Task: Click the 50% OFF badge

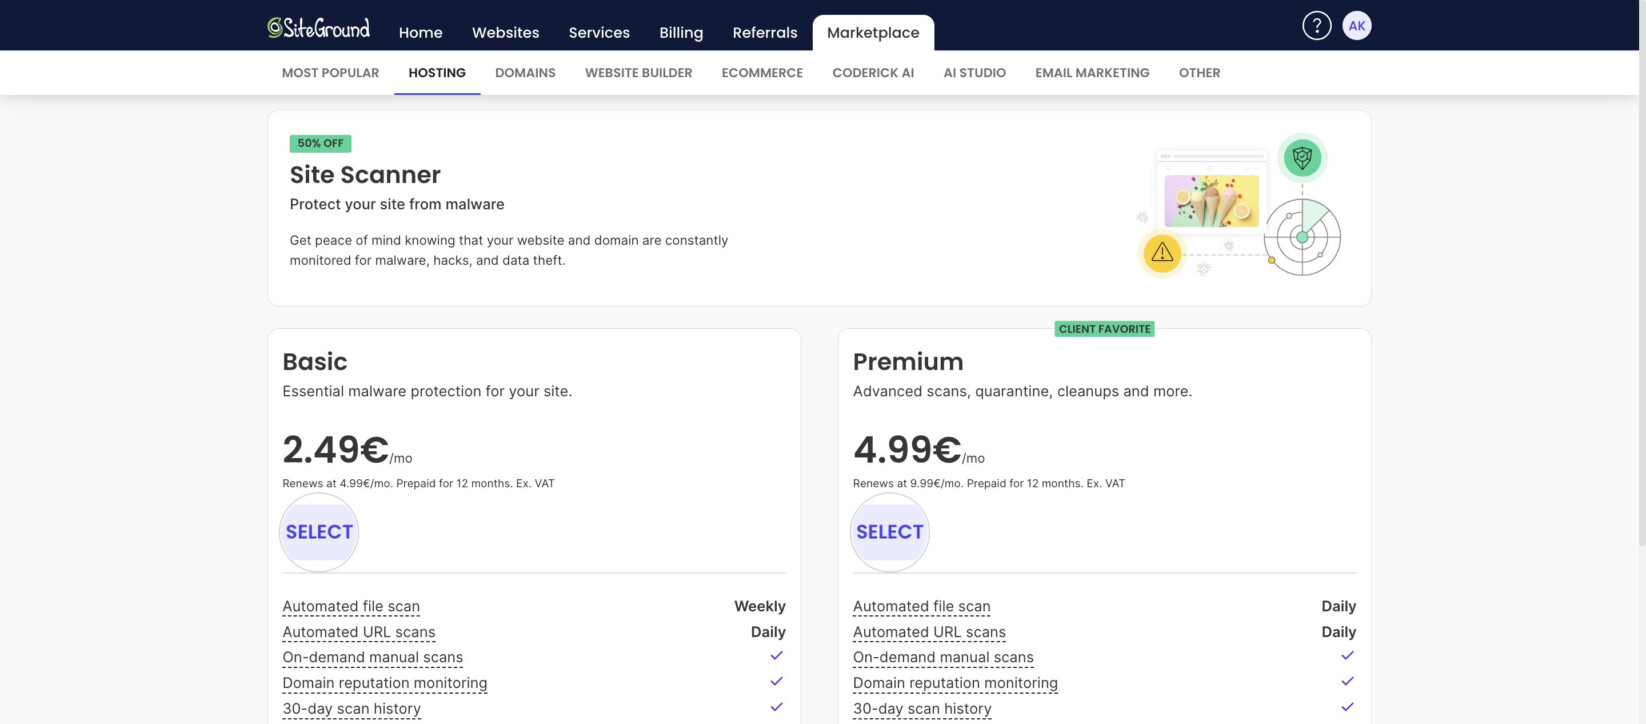Action: (320, 143)
